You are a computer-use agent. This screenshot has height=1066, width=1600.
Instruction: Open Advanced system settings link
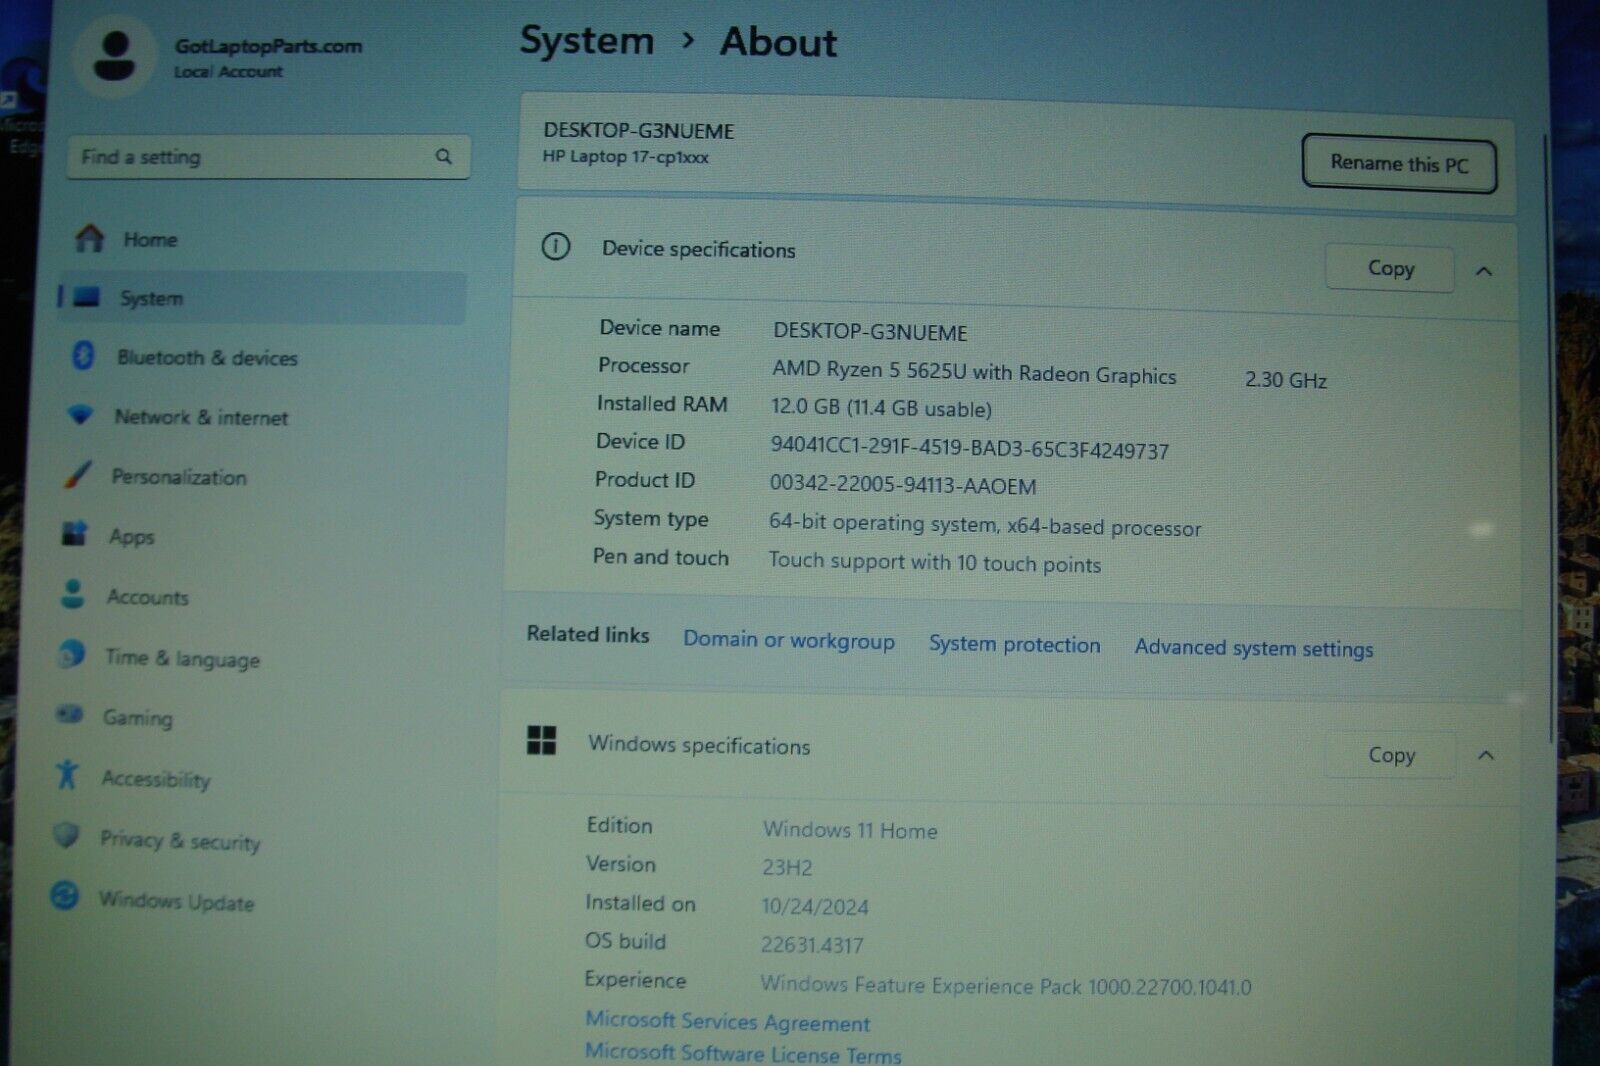[1254, 648]
